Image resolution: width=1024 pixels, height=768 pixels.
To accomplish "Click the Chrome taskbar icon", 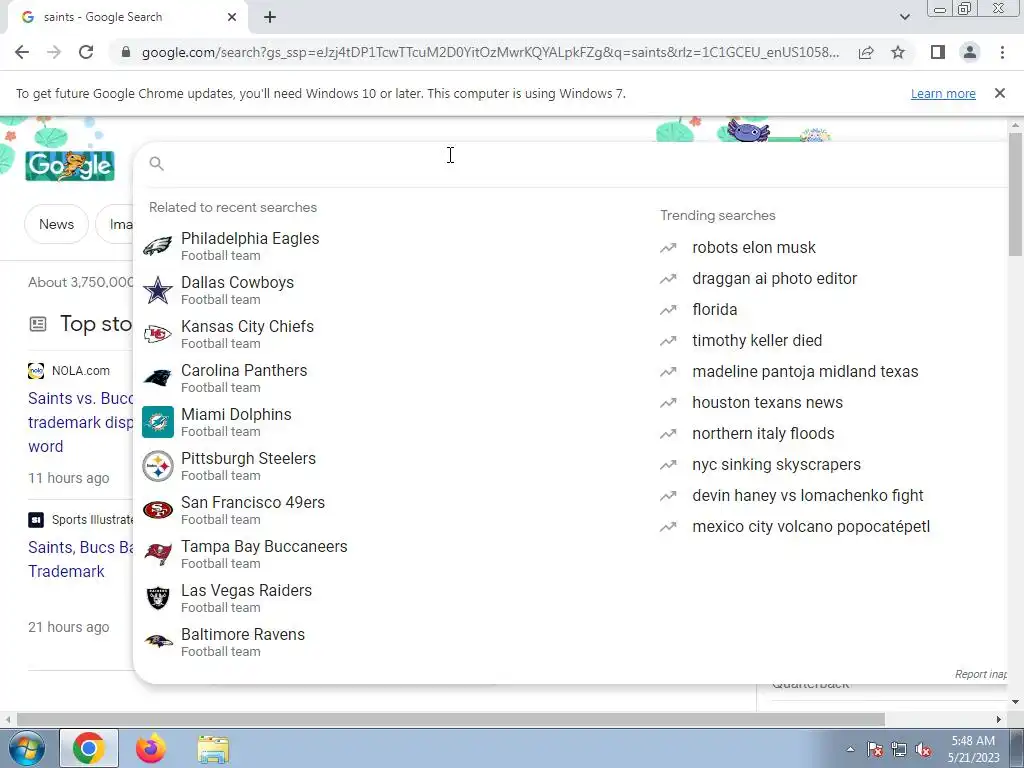I will click(89, 748).
